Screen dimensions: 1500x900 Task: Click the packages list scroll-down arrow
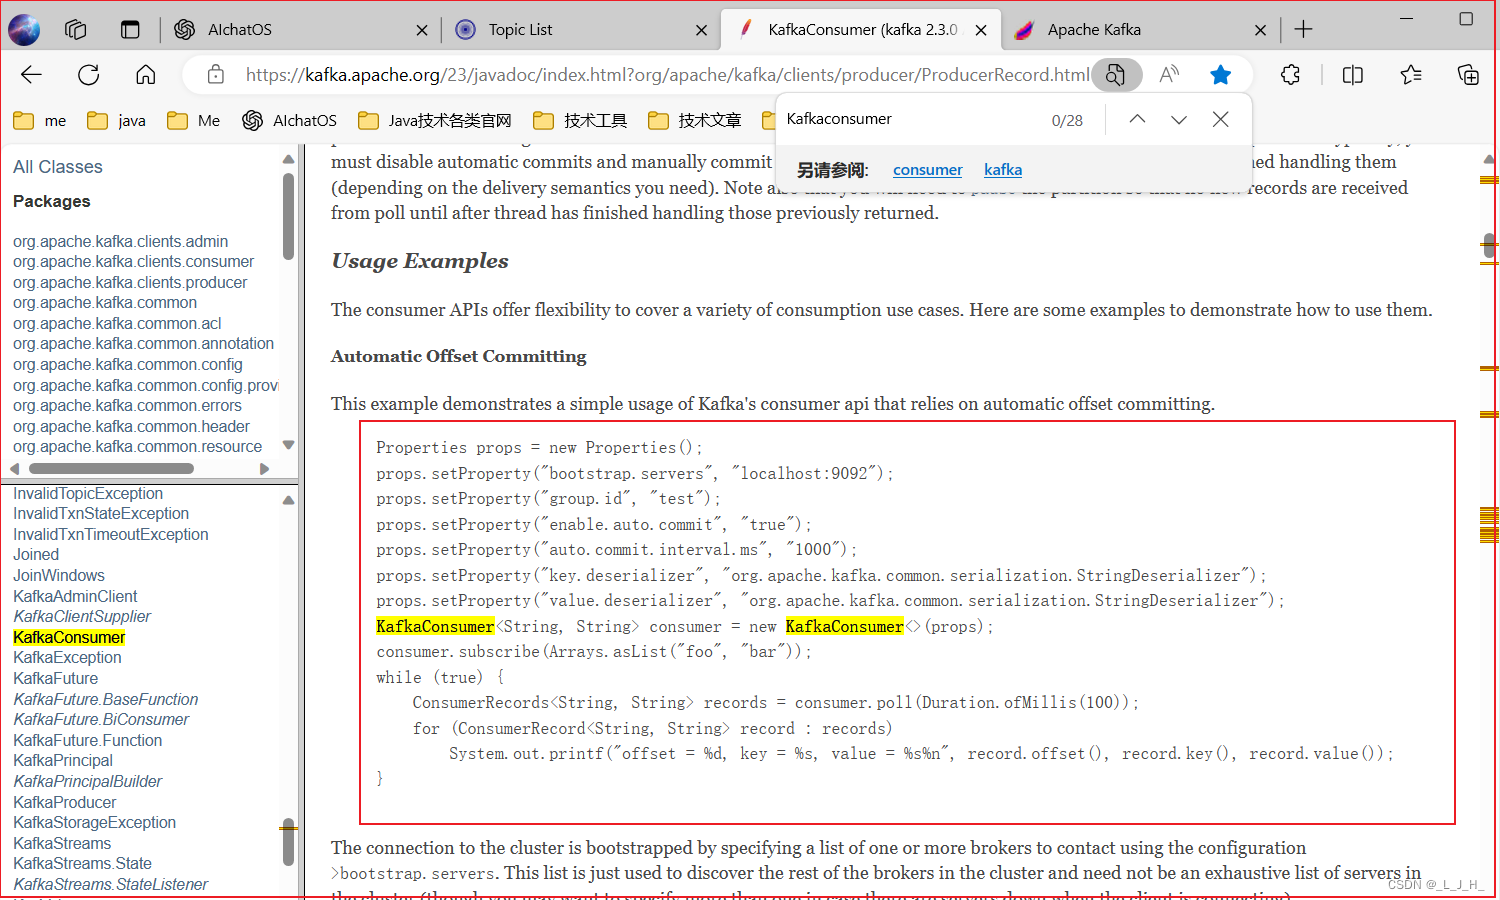(x=289, y=445)
